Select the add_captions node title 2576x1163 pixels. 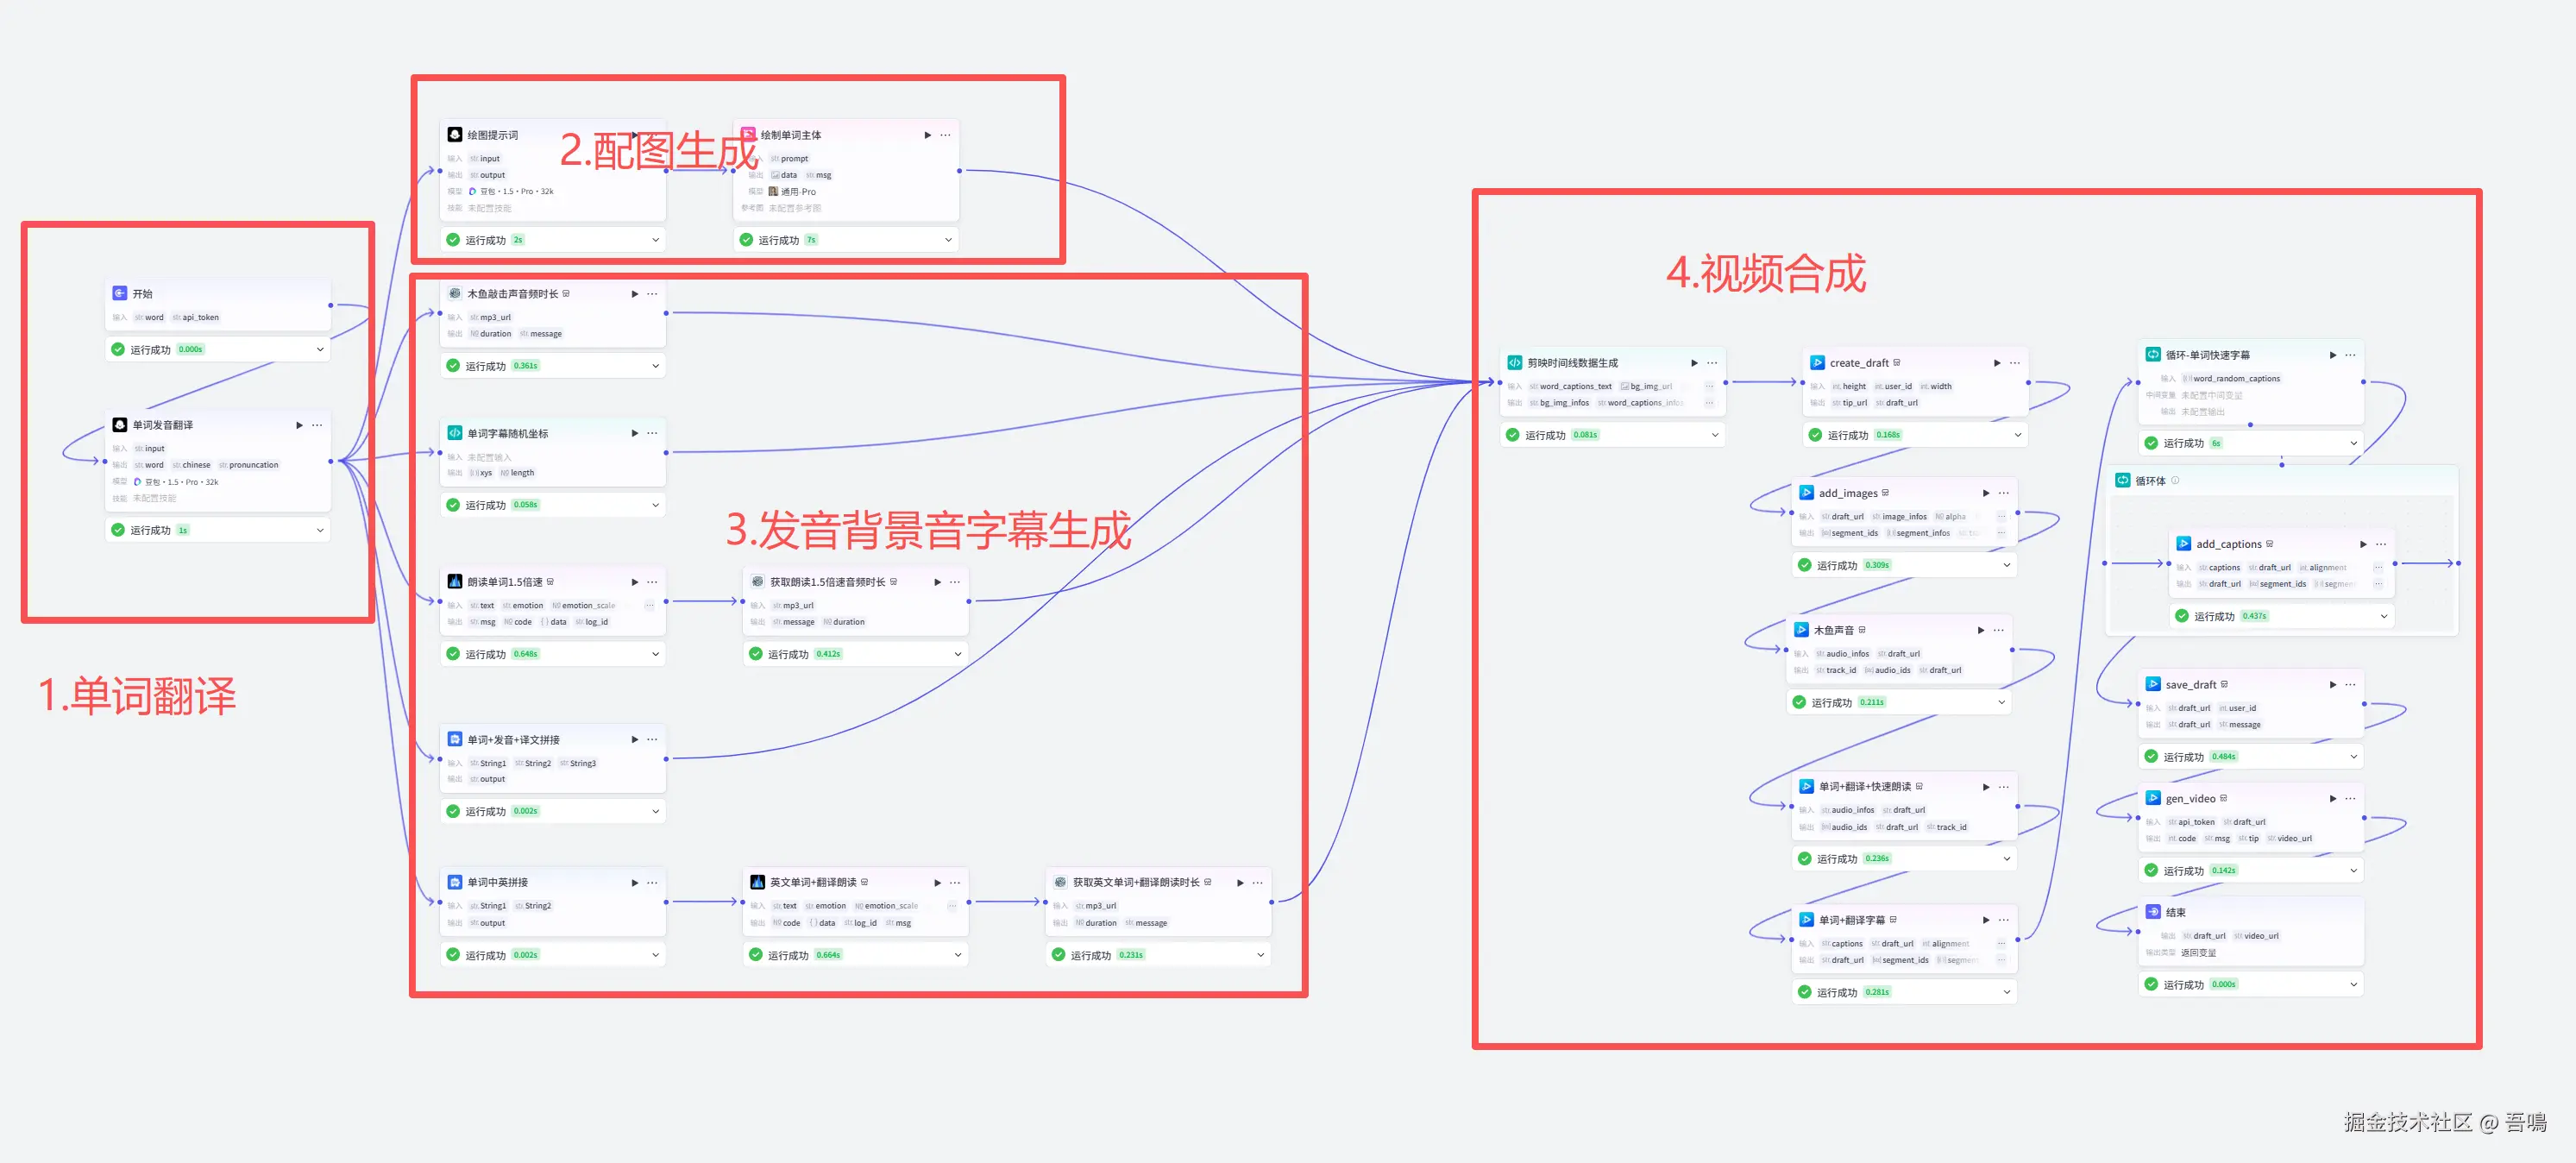coord(2228,544)
